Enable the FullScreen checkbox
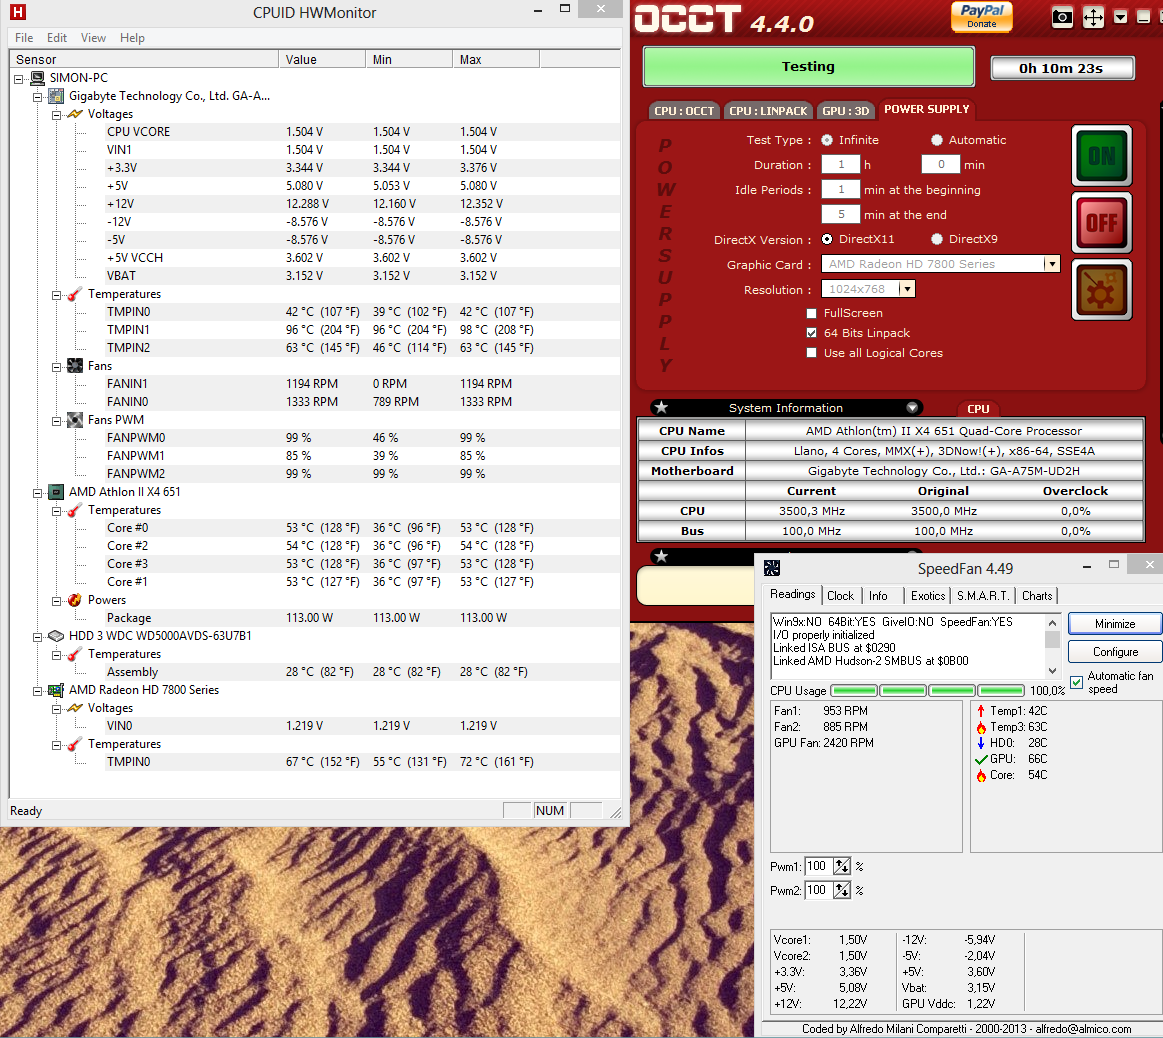 click(812, 313)
